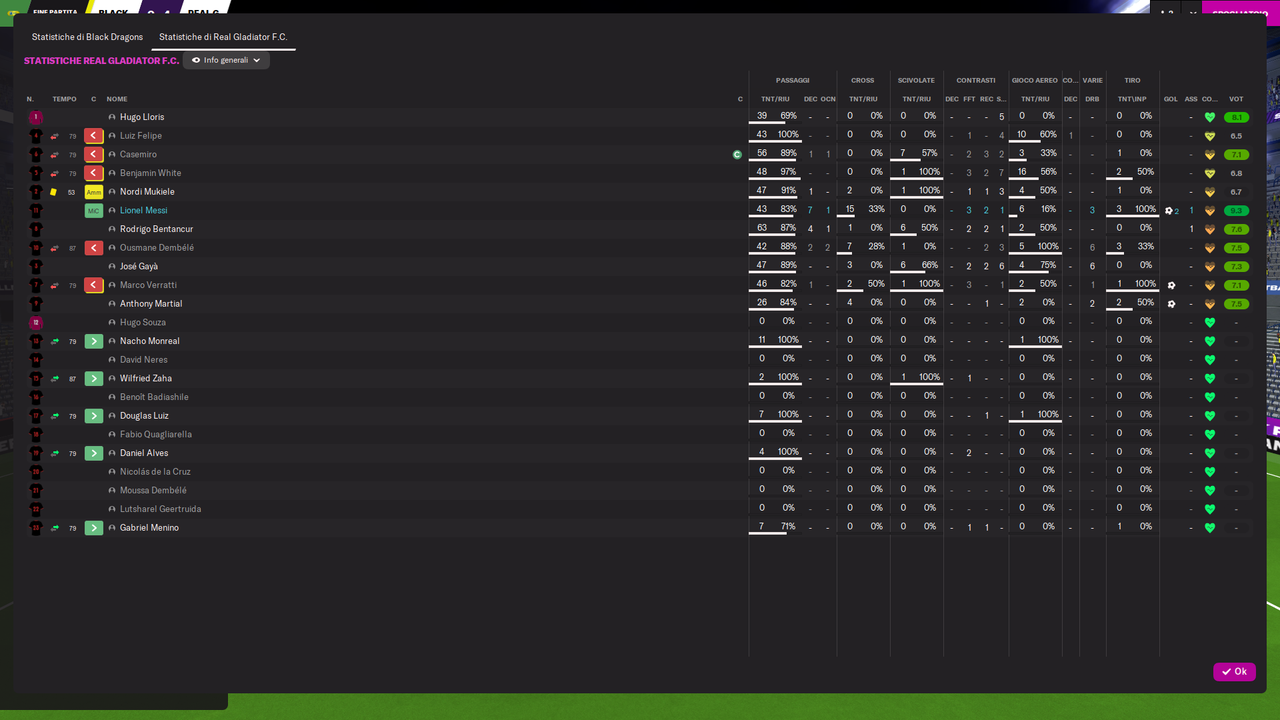Click the GIOCO AEREO group header
The width and height of the screenshot is (1280, 720).
click(x=1034, y=80)
